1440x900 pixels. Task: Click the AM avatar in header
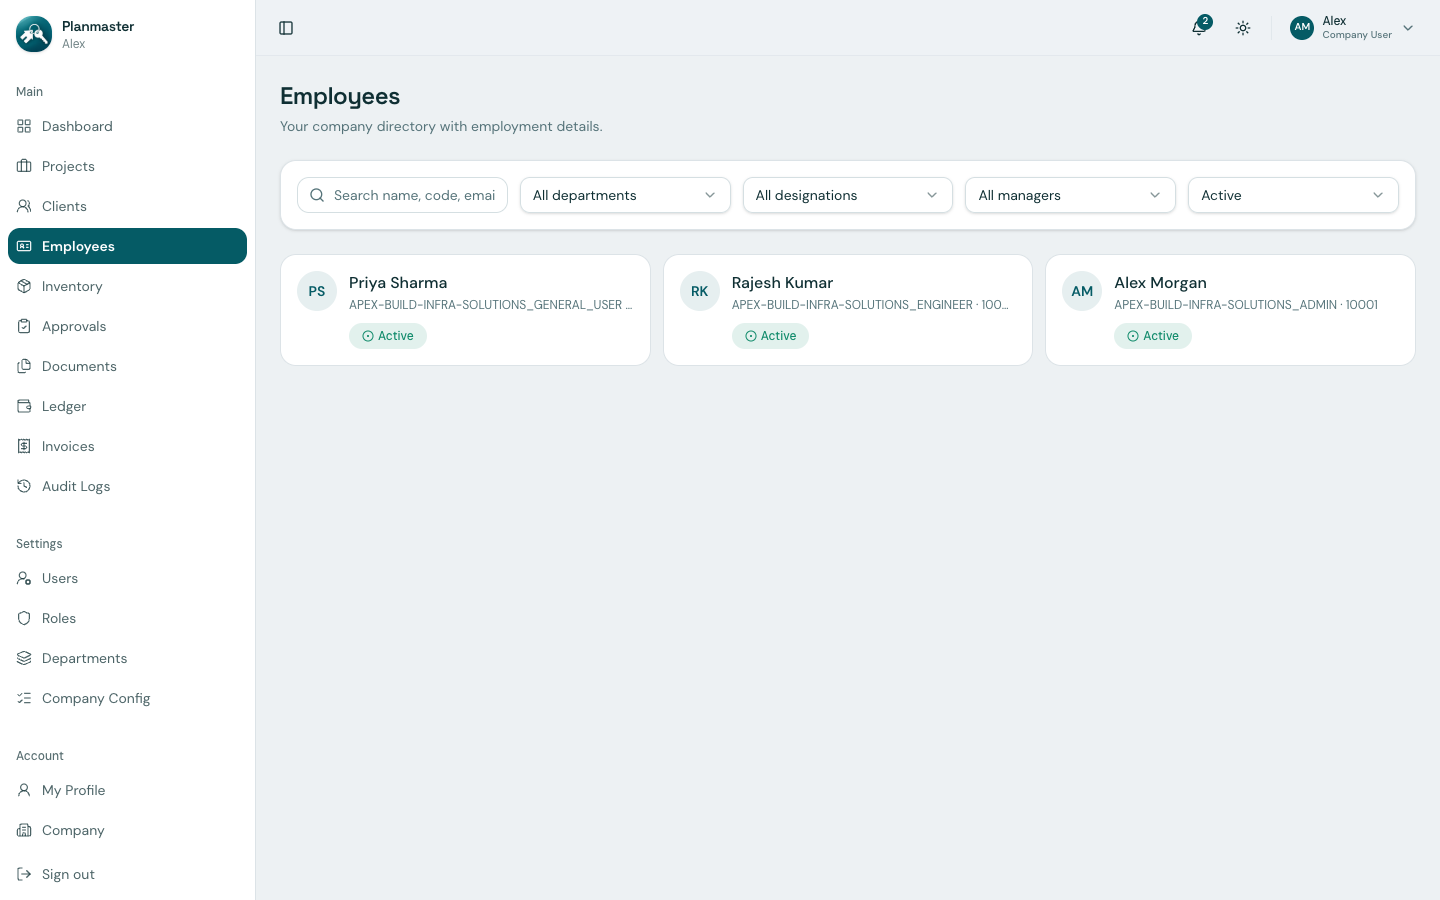click(1302, 28)
